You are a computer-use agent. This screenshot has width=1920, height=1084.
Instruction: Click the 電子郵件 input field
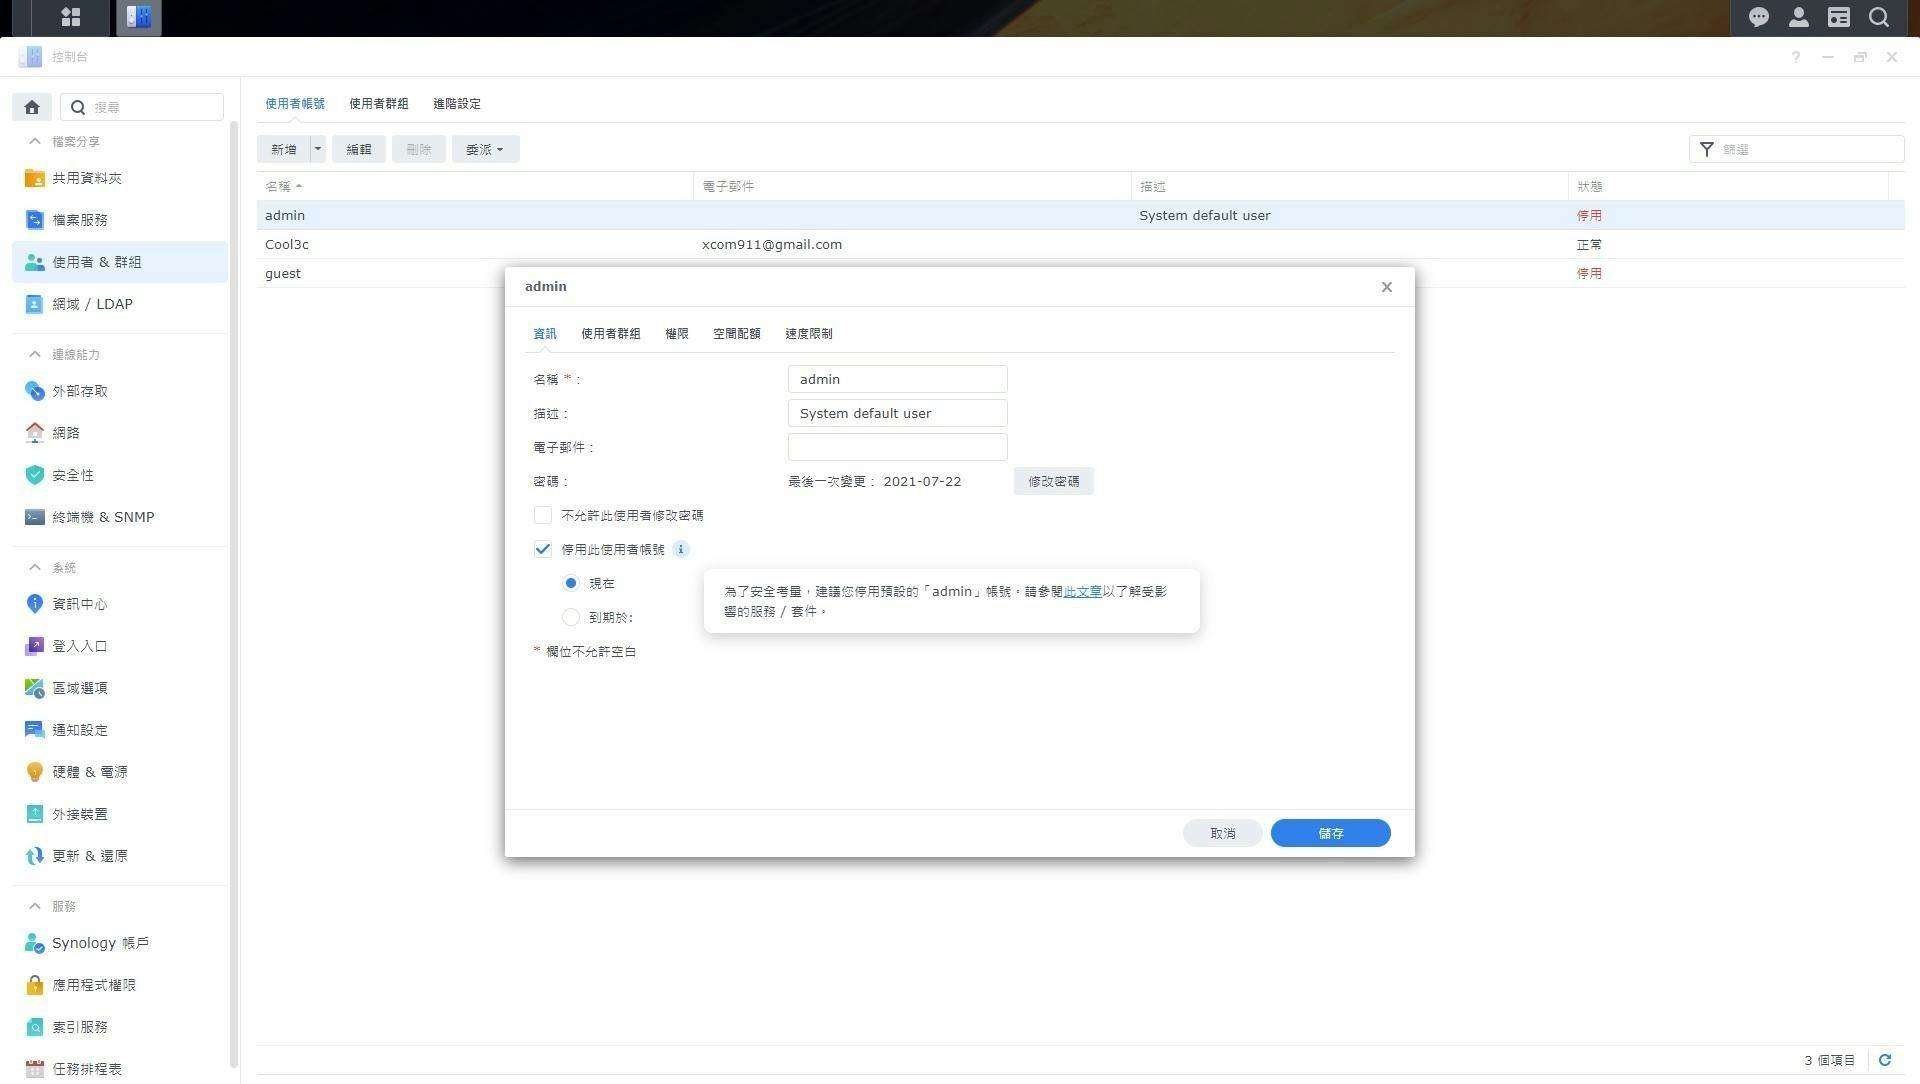[897, 447]
